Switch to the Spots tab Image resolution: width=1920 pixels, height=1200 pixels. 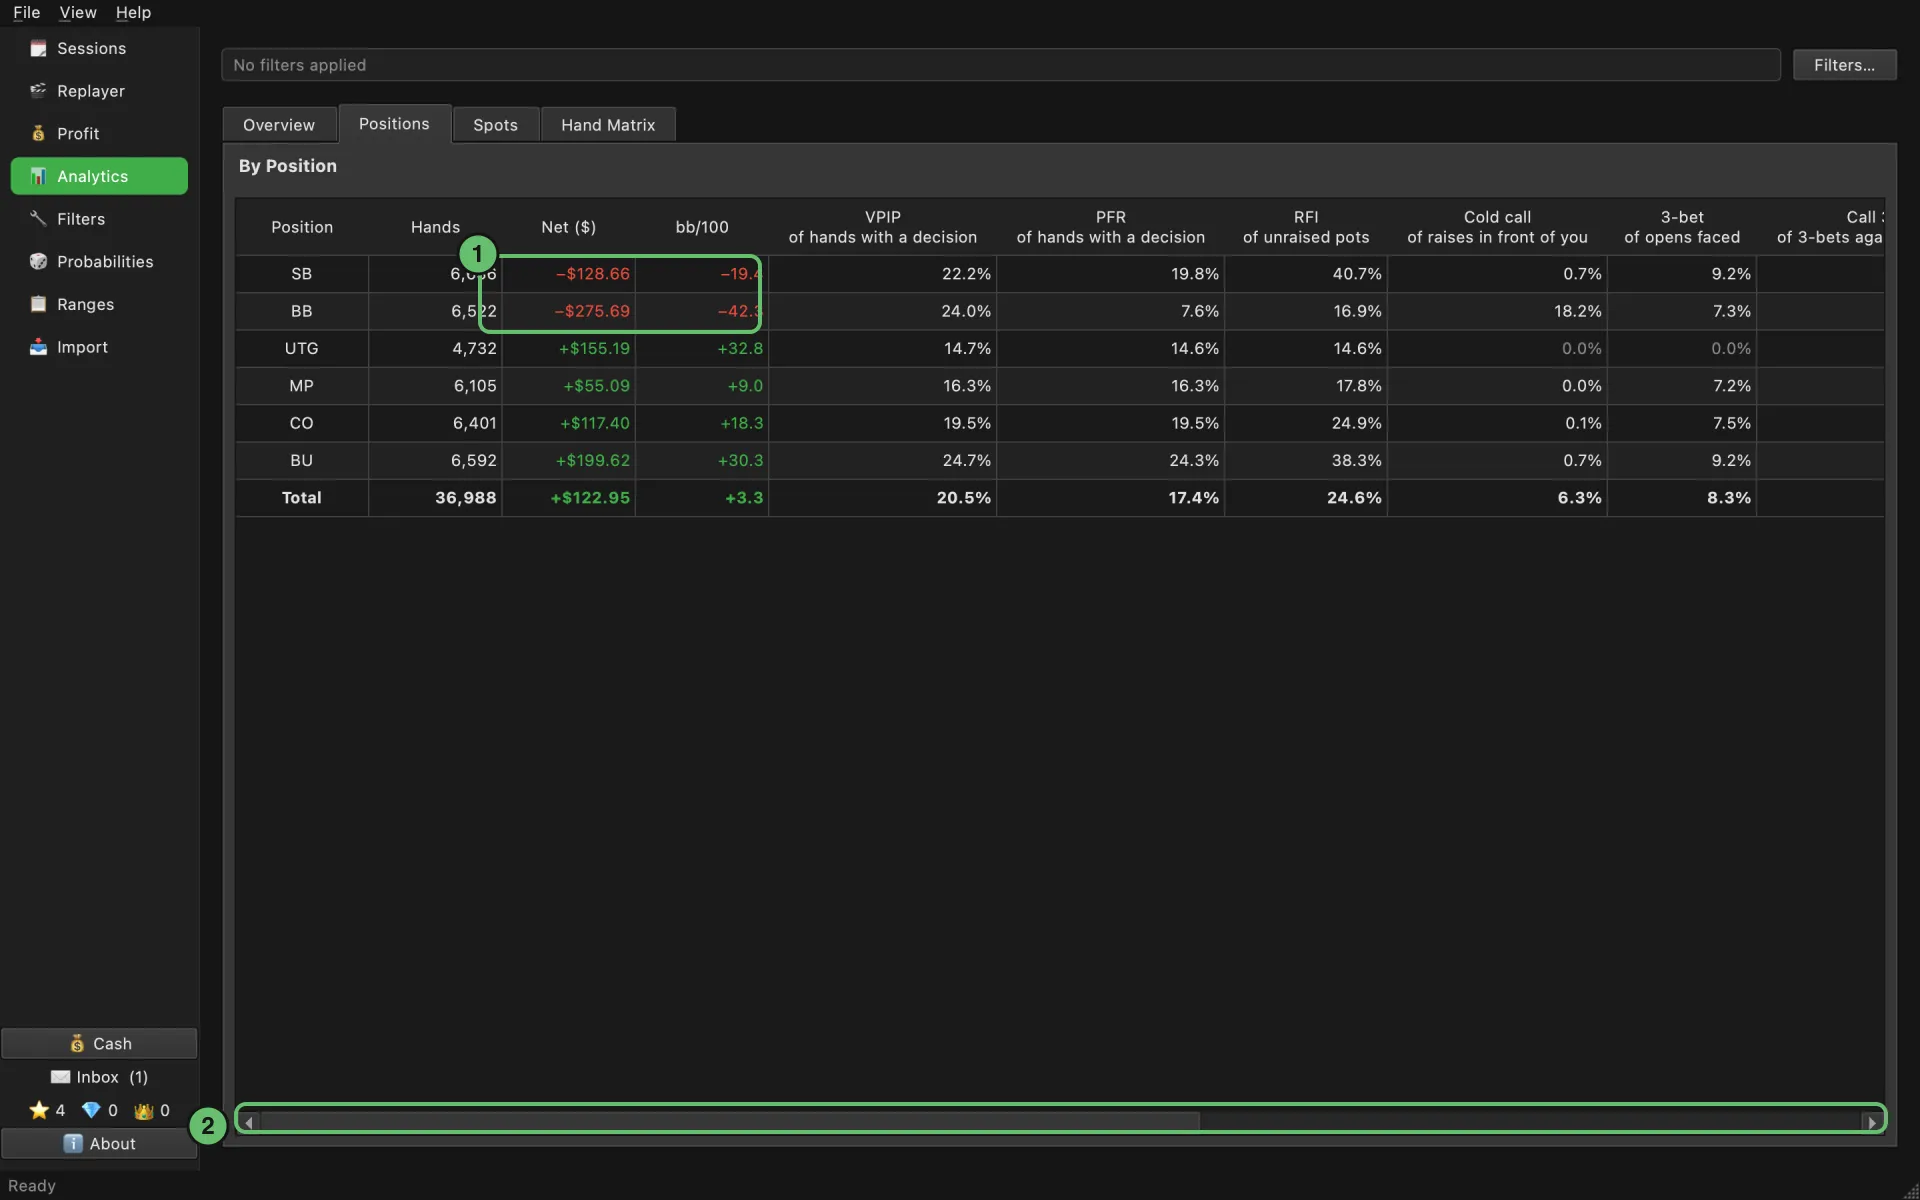click(x=496, y=125)
